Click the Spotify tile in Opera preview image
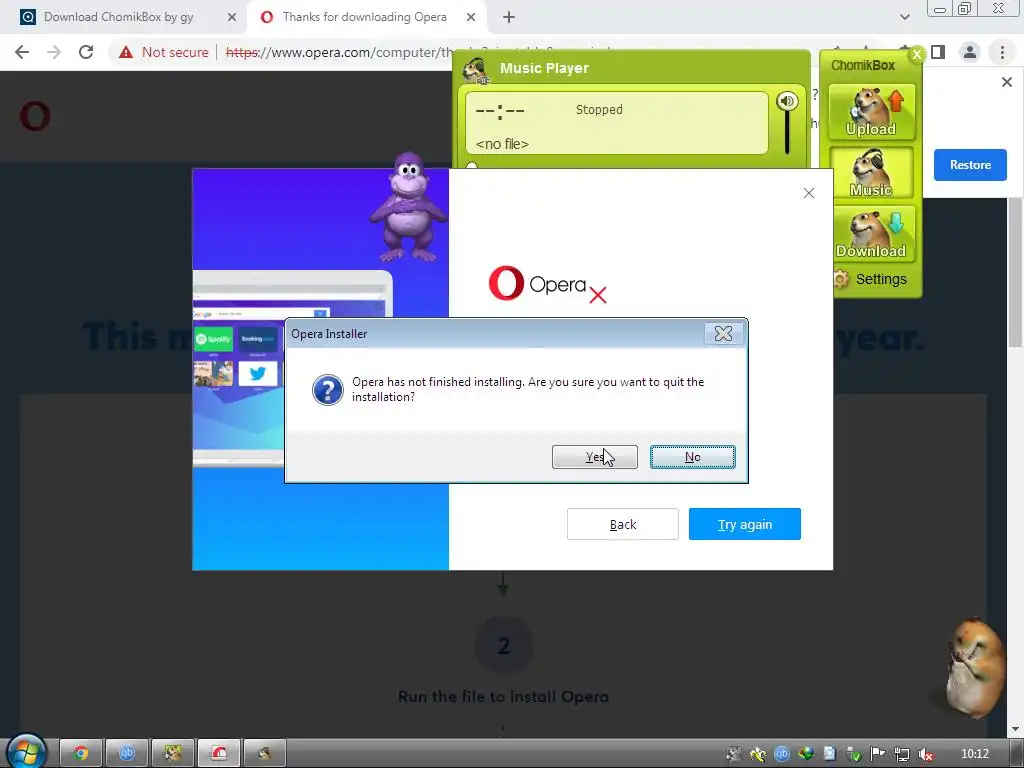 pos(214,339)
